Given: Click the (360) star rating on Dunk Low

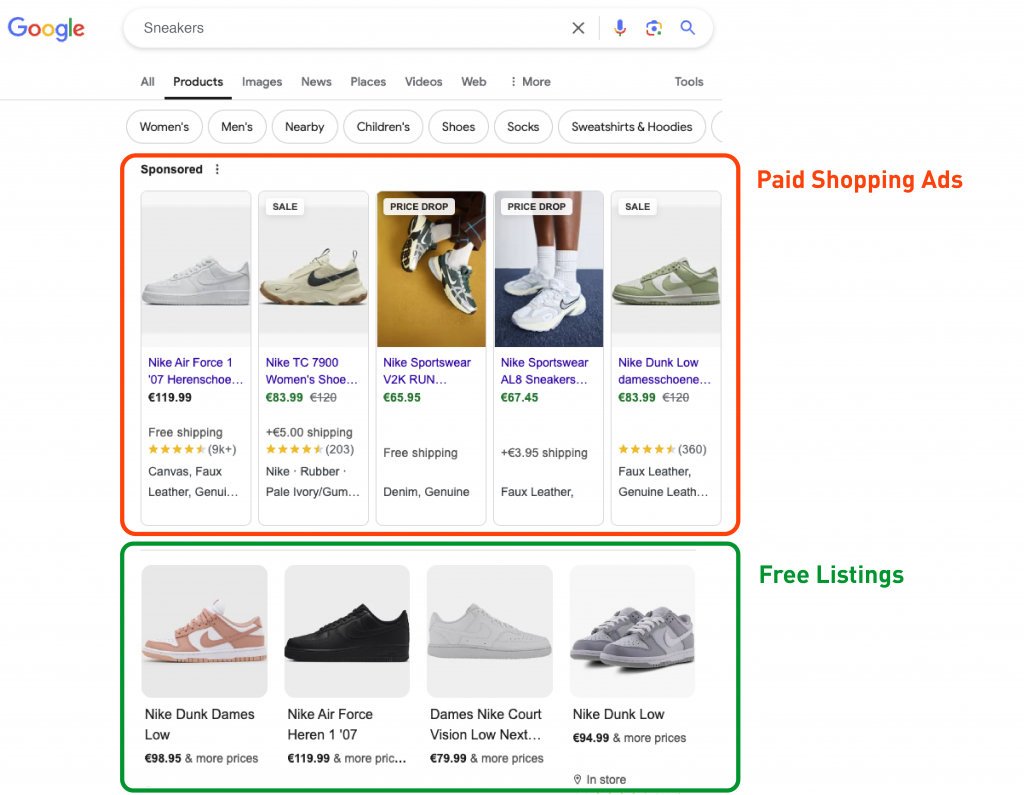Looking at the screenshot, I should pos(662,449).
